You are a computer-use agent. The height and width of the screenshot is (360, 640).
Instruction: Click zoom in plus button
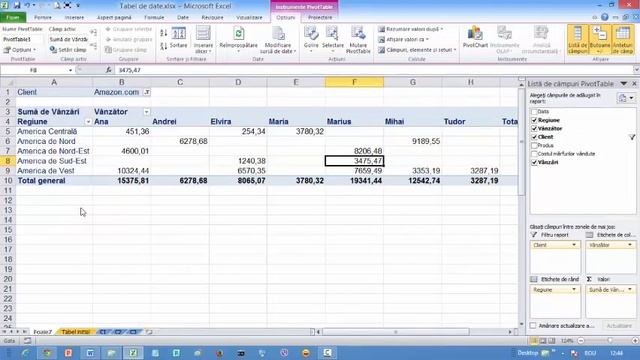tap(635, 340)
